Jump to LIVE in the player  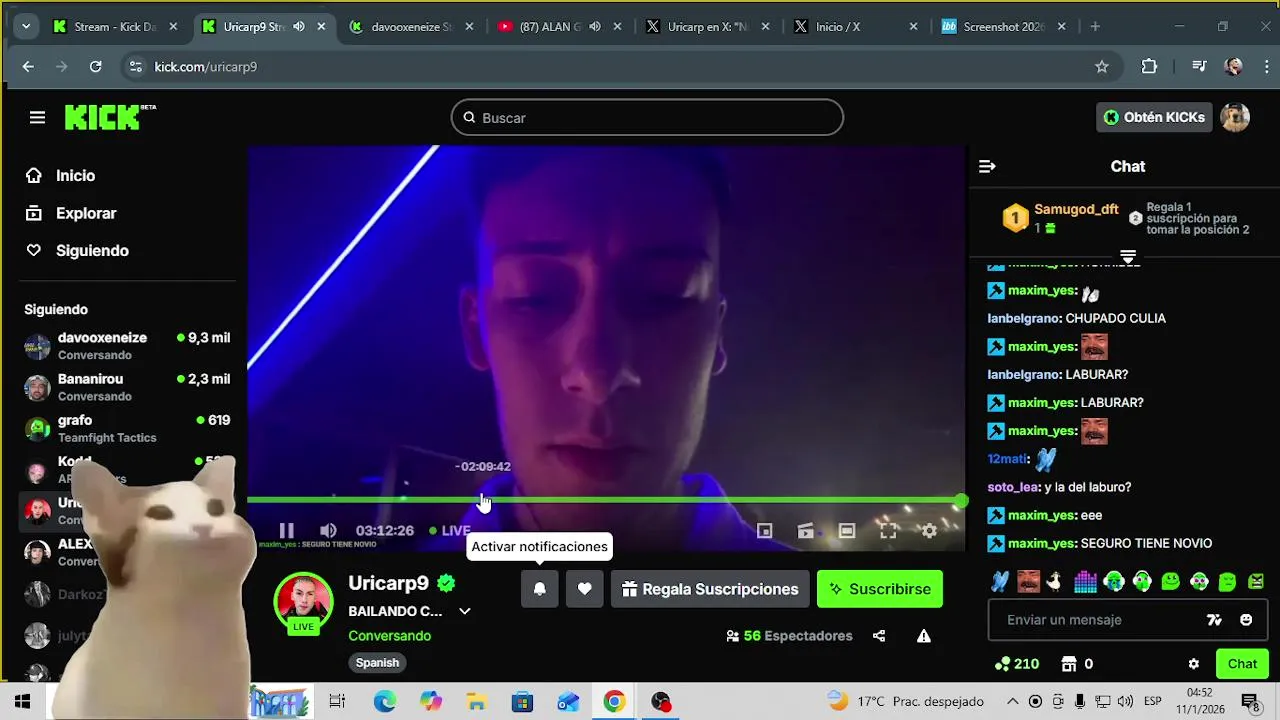450,531
